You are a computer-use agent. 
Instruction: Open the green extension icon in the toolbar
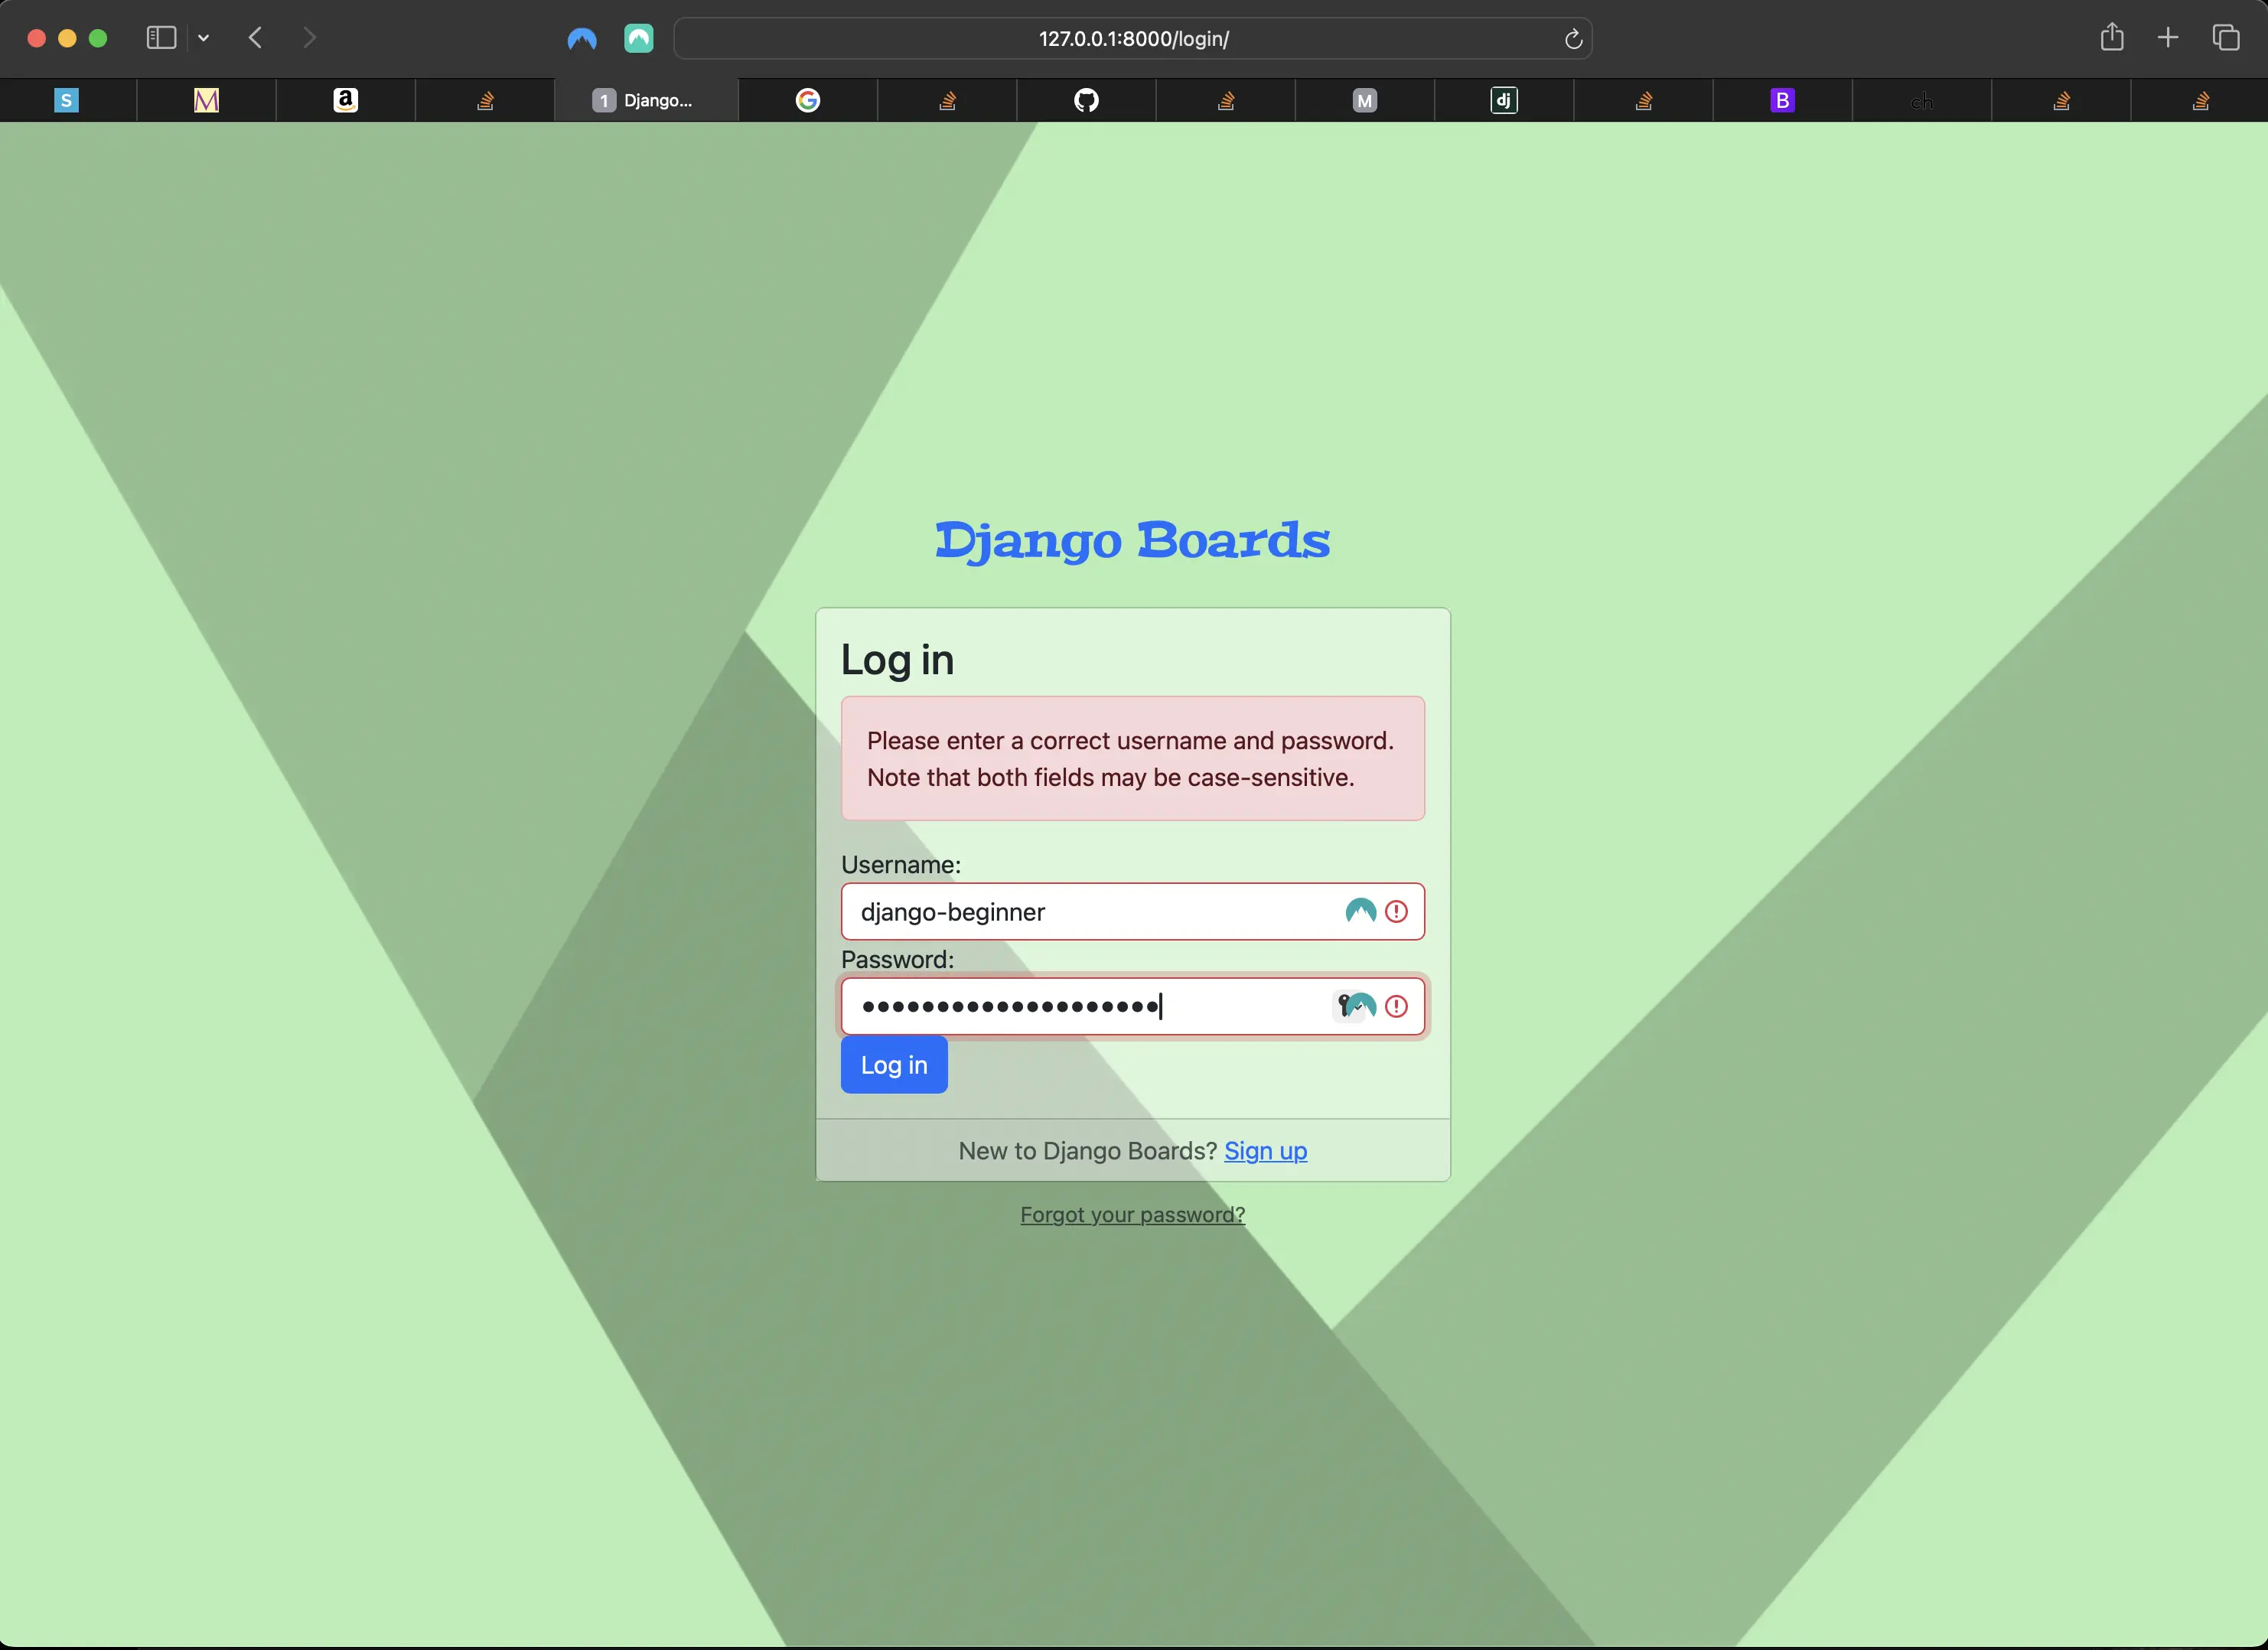pos(639,38)
